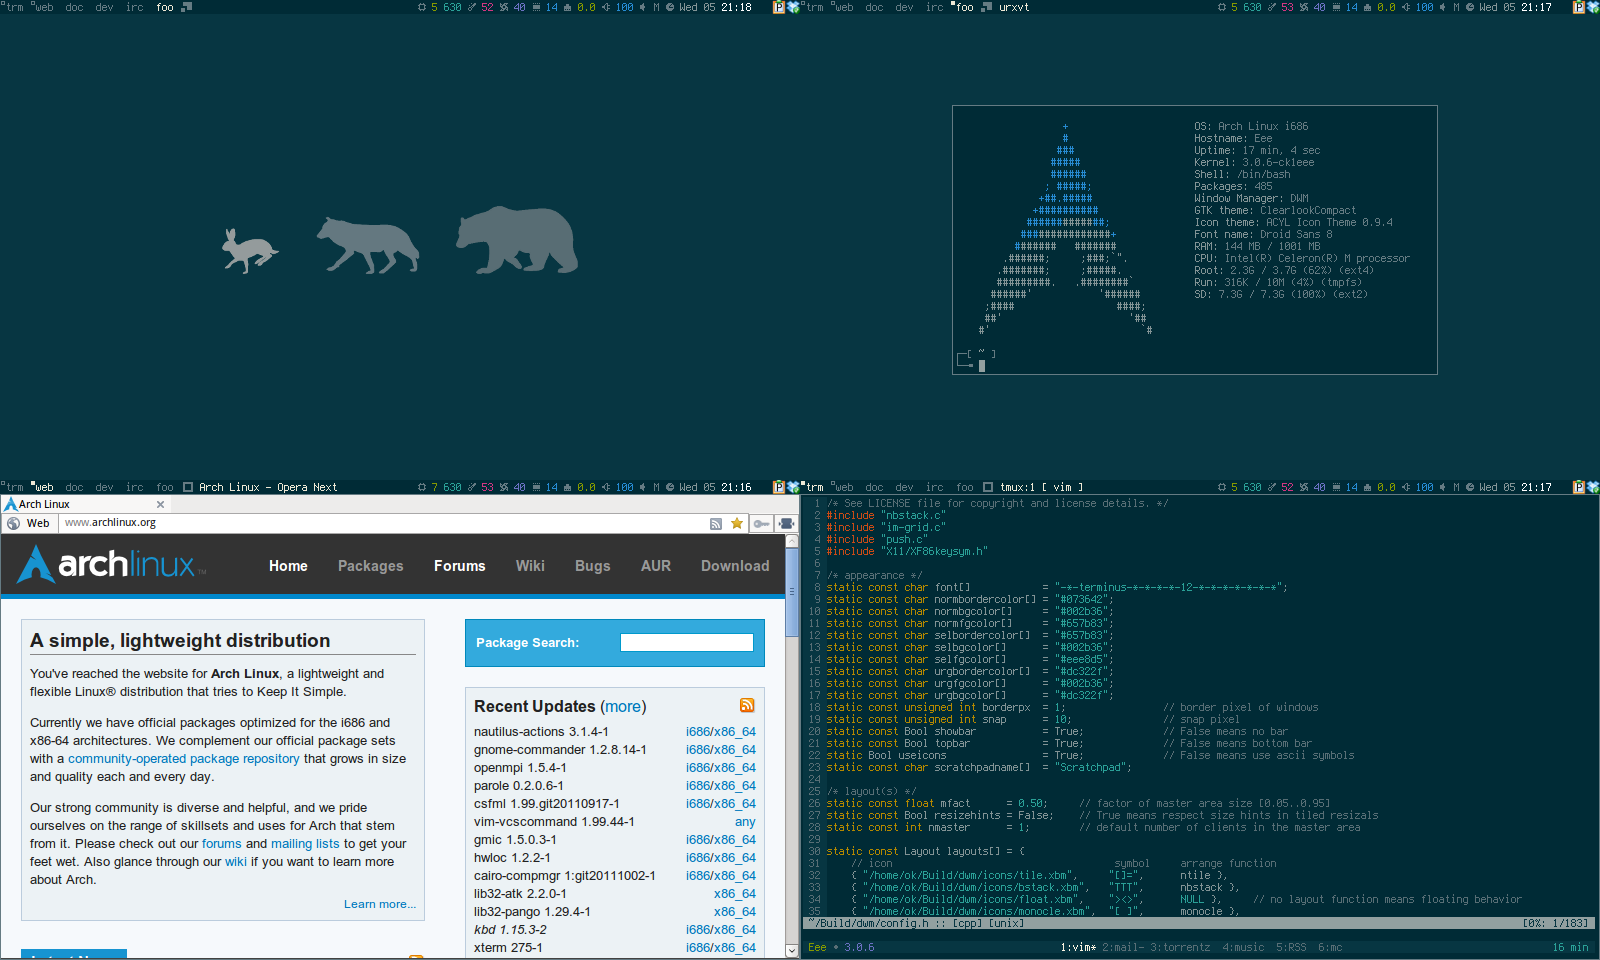This screenshot has height=960, width=1600.
Task: Click the scroll-down arrow of Opera's scrollbar
Action: click(x=793, y=951)
